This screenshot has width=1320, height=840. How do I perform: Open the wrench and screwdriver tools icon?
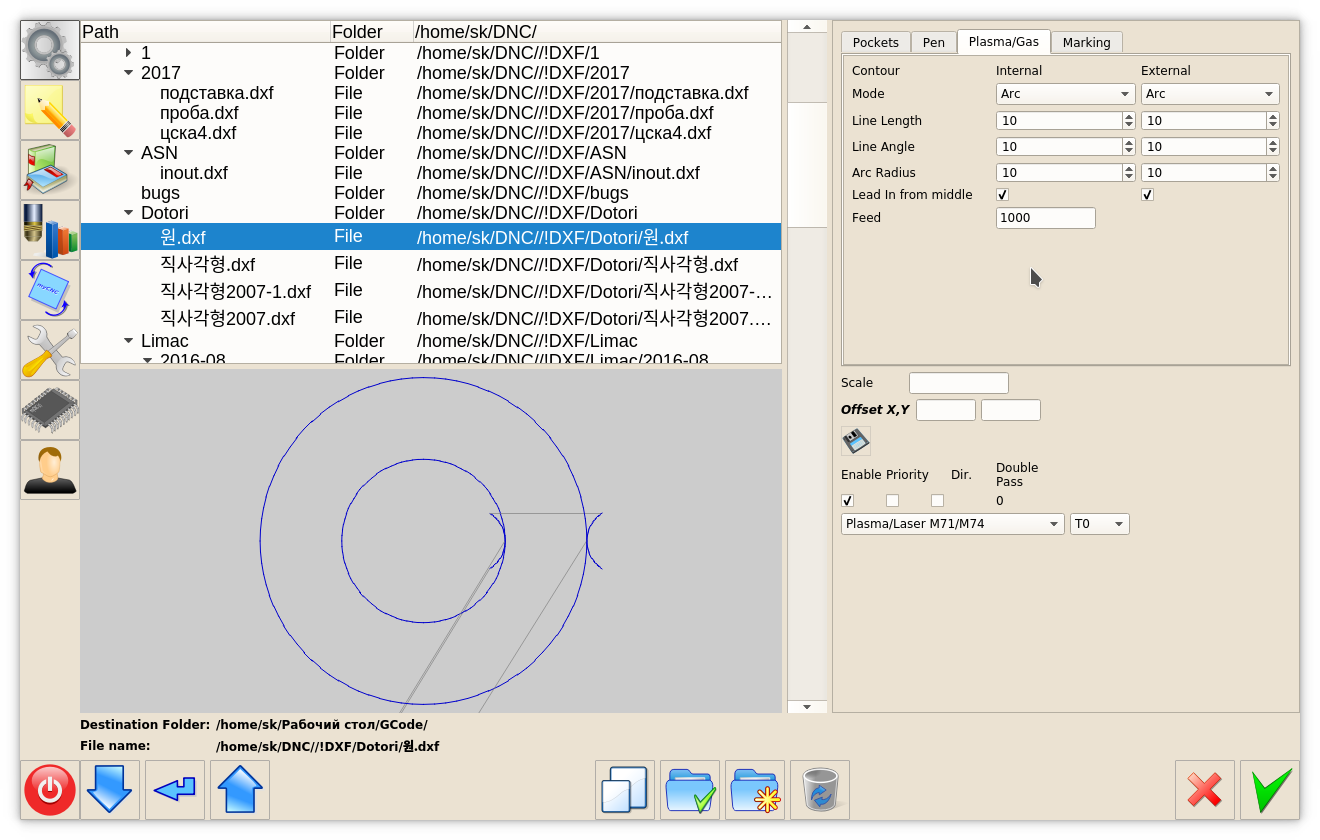[x=50, y=350]
